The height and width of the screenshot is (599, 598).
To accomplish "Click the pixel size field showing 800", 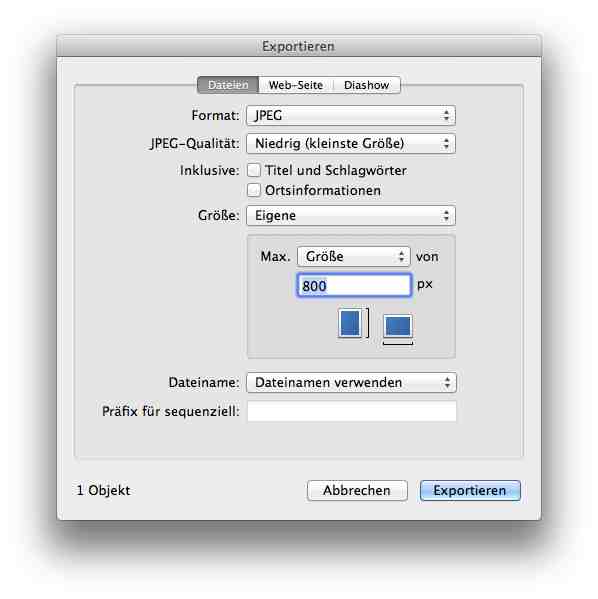I will [x=354, y=285].
